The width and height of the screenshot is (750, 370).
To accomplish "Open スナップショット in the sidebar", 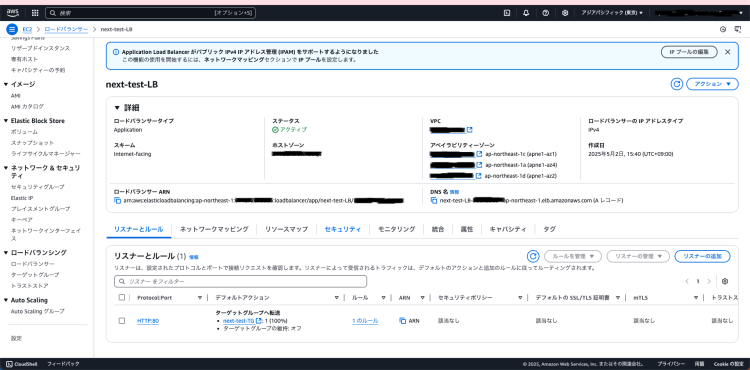I will [x=32, y=143].
